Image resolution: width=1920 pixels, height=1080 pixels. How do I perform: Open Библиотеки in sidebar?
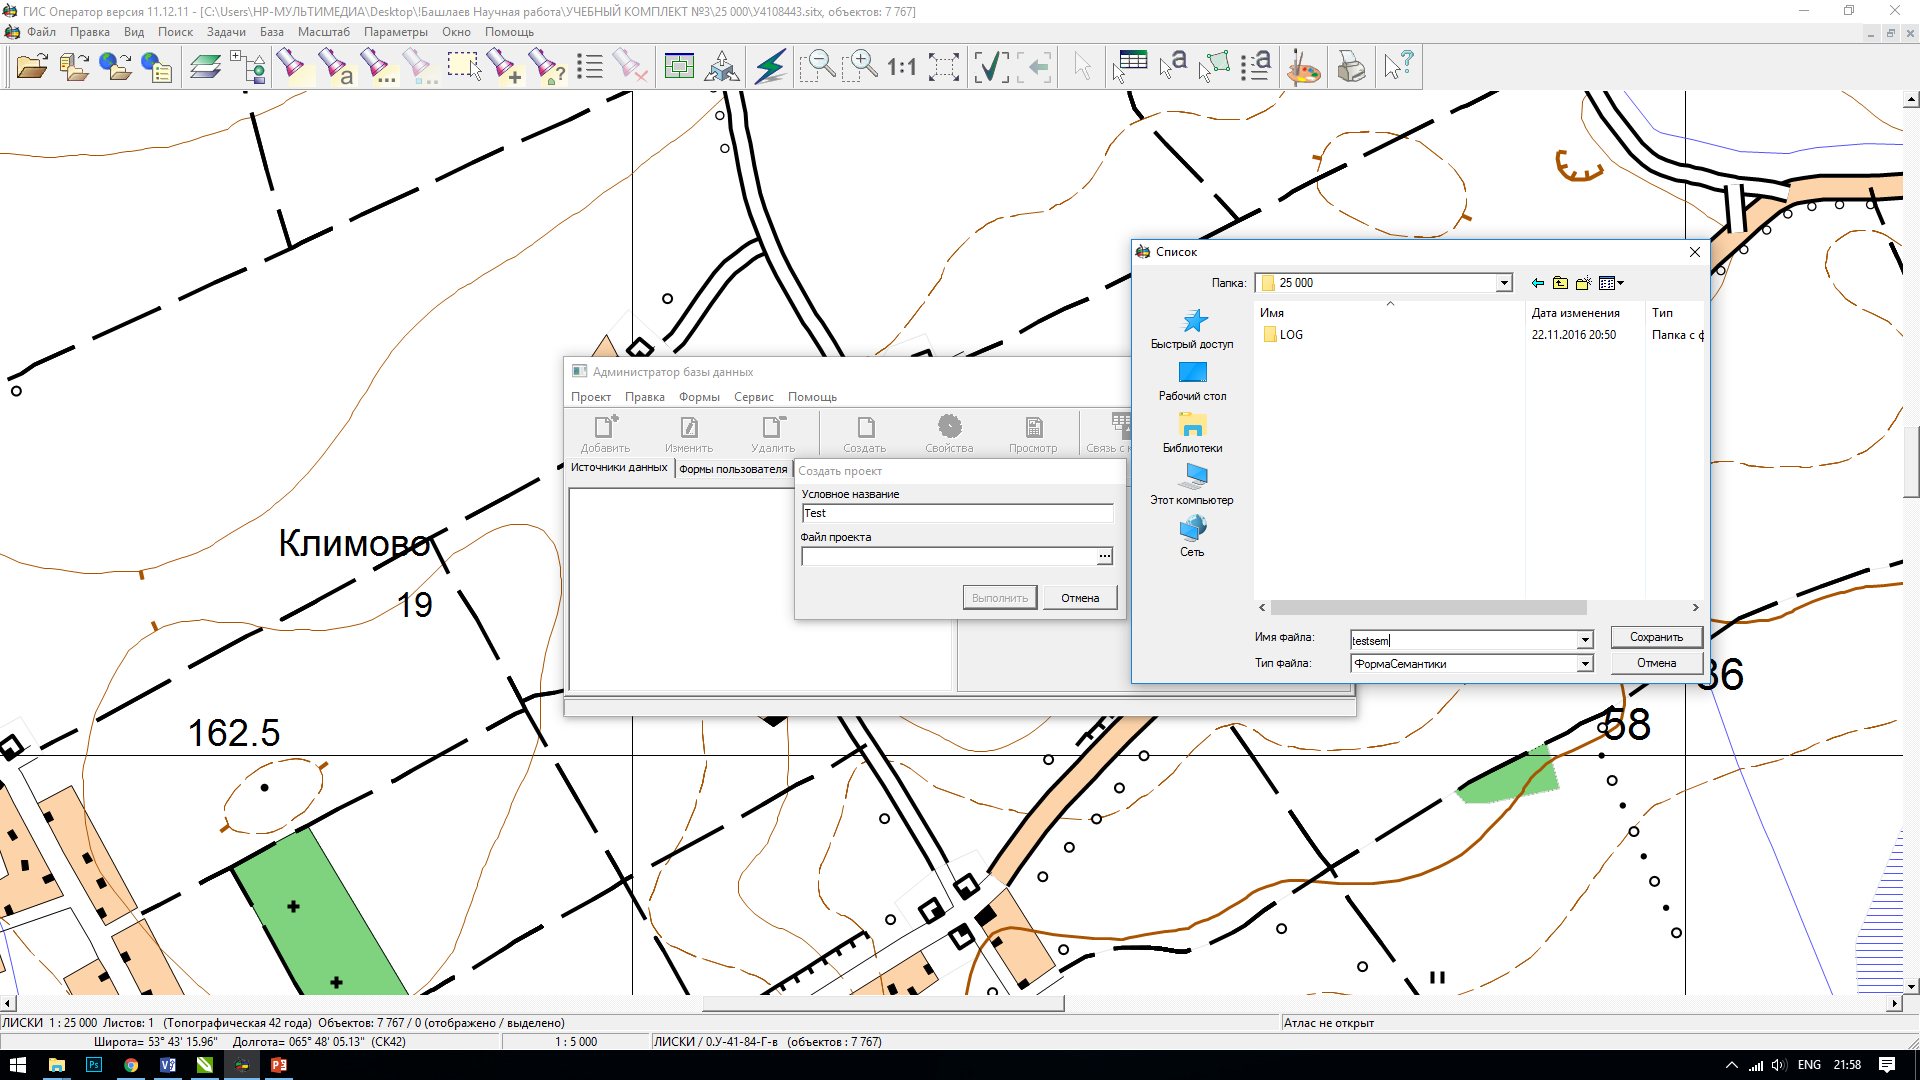coord(1192,433)
